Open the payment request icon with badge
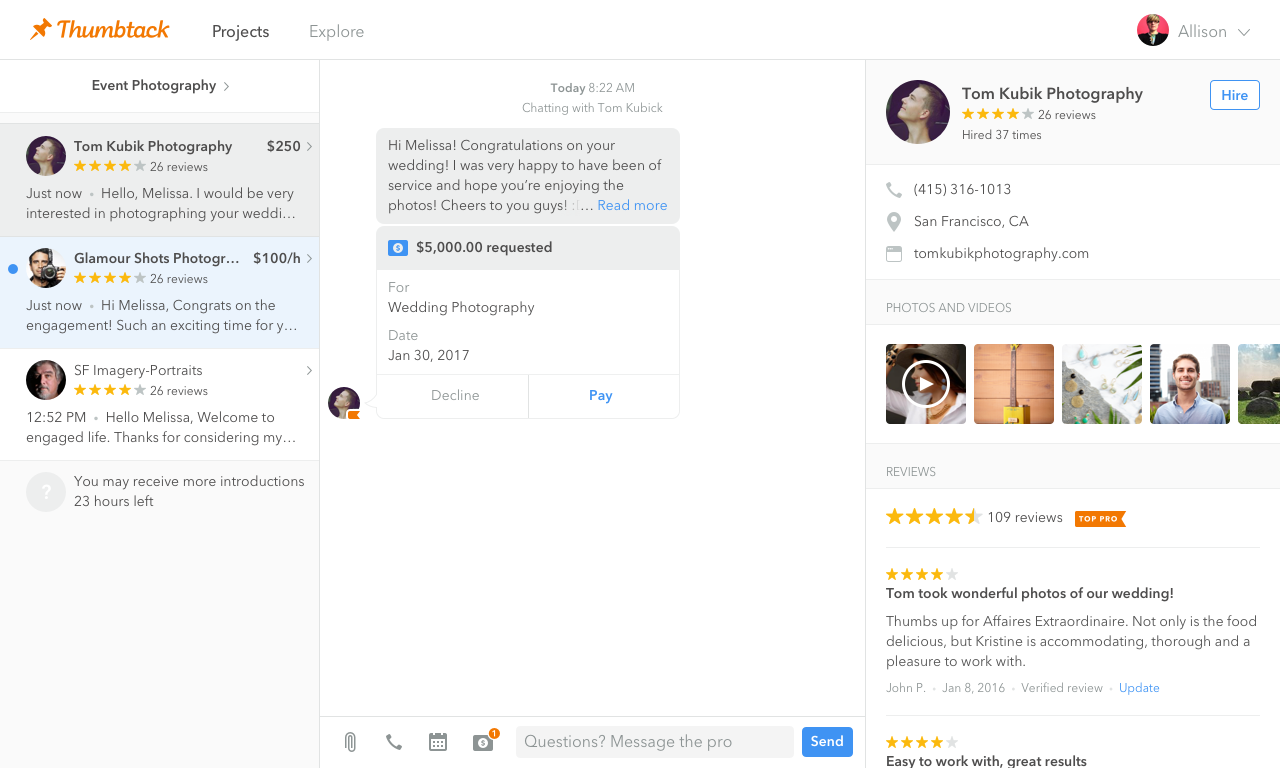Viewport: 1280px width, 768px height. 485,741
